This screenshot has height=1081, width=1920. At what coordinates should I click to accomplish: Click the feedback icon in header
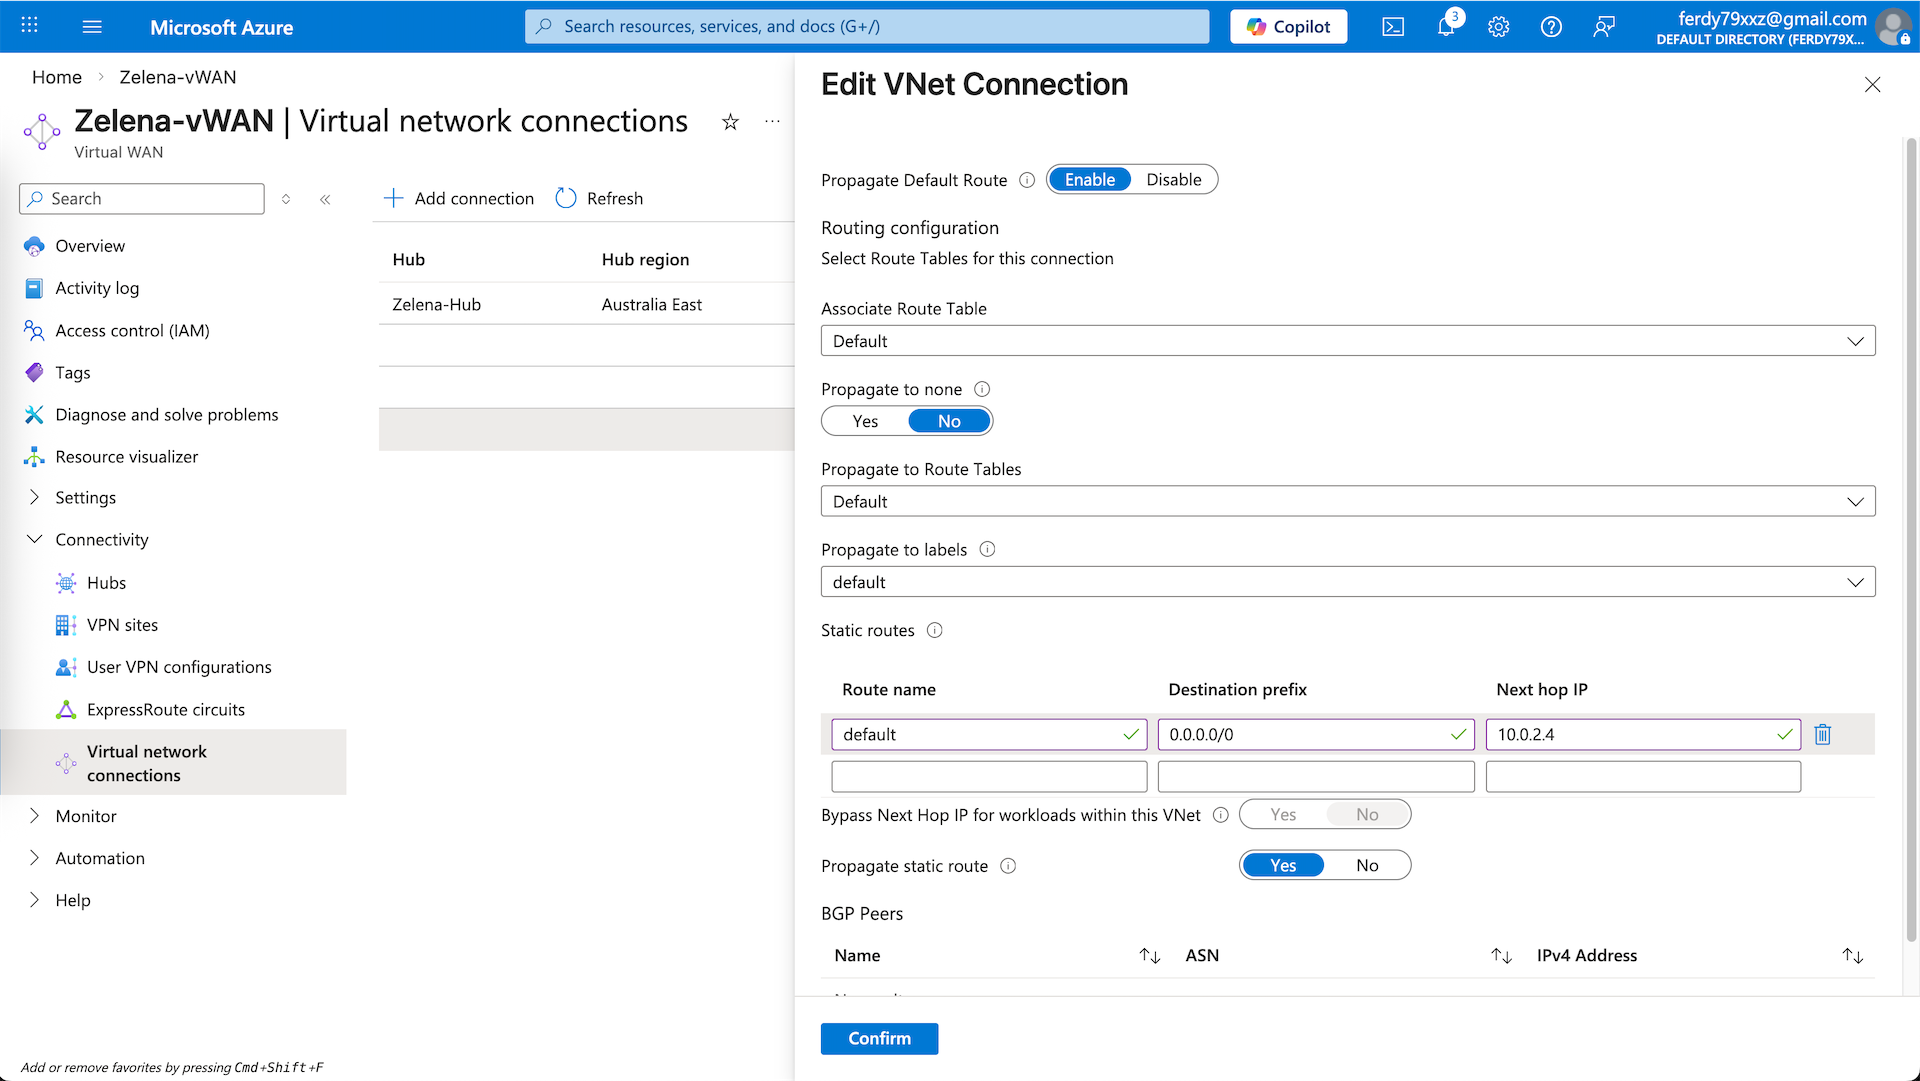(1603, 27)
